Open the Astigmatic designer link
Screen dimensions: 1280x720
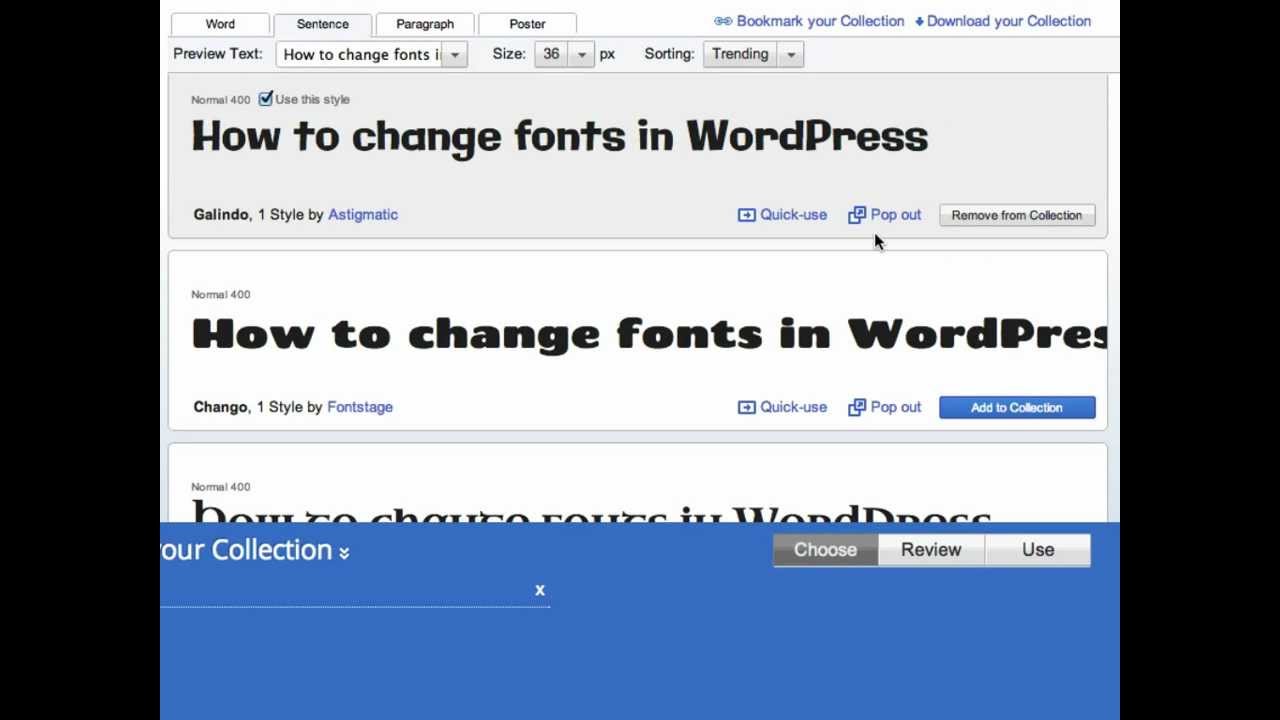coord(363,214)
